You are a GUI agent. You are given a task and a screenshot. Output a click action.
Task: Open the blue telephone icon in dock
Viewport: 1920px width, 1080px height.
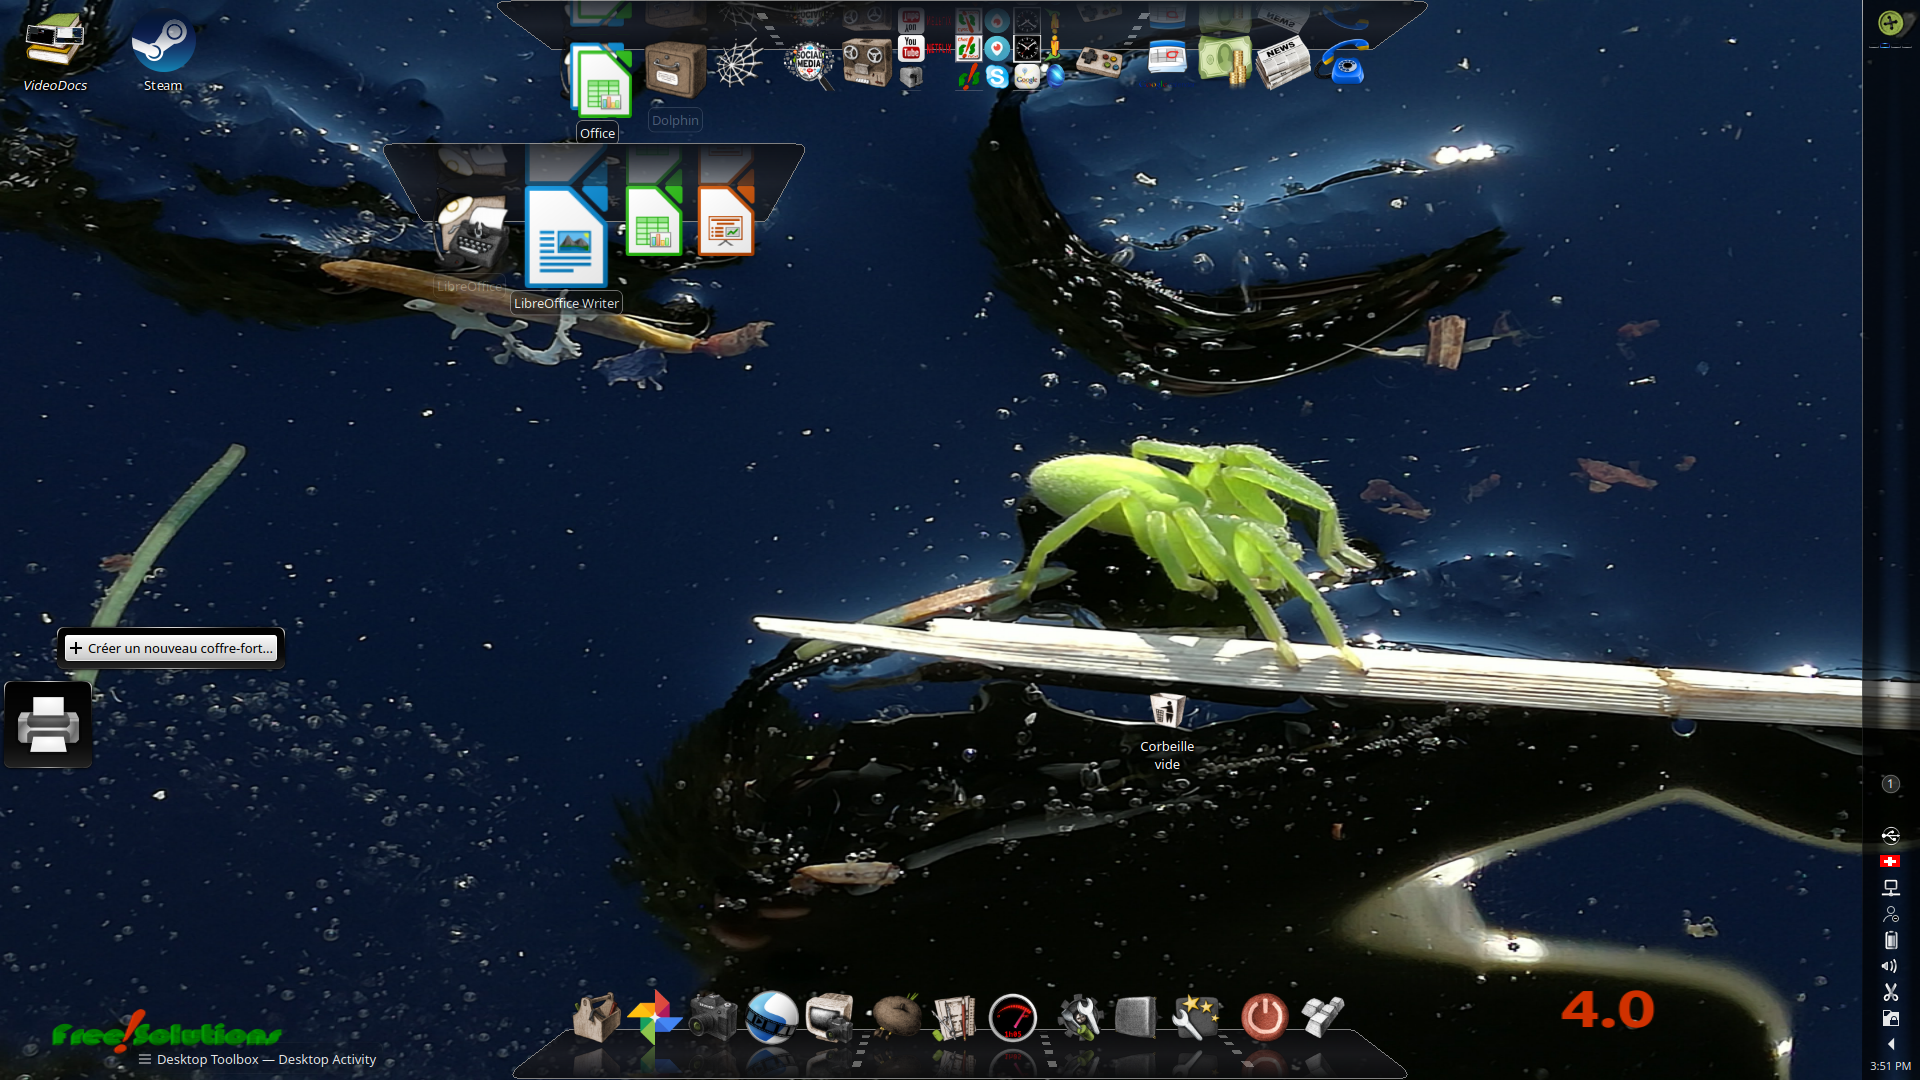(x=1343, y=63)
